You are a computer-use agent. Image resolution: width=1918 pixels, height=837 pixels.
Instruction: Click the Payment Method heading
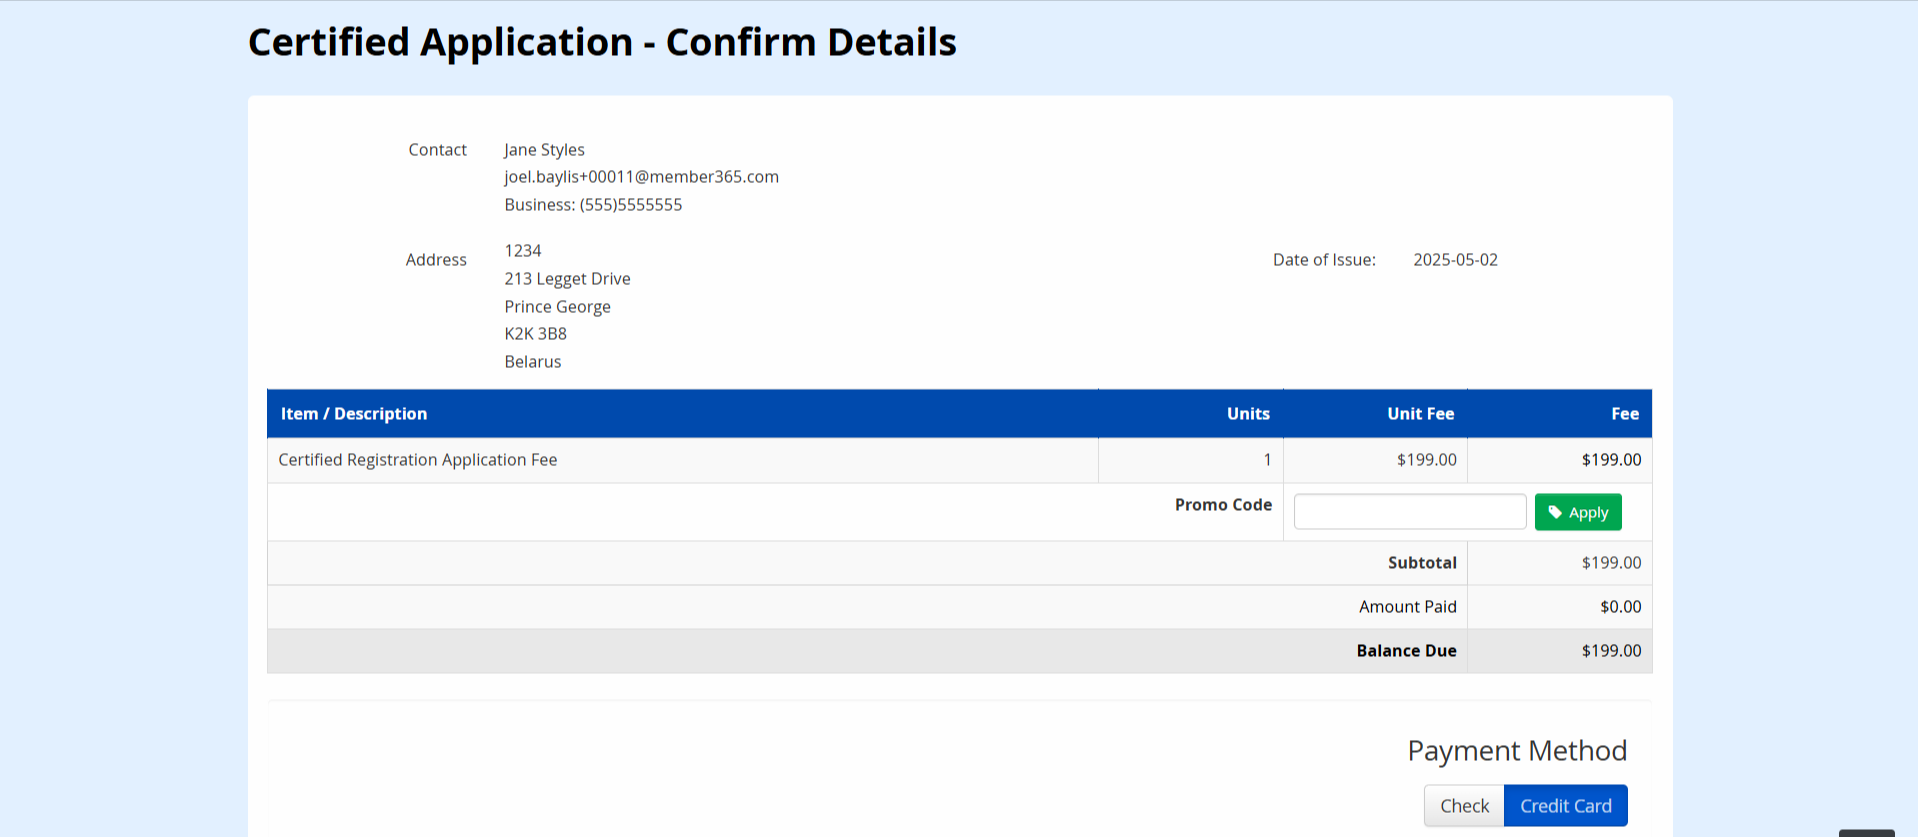click(x=1517, y=751)
